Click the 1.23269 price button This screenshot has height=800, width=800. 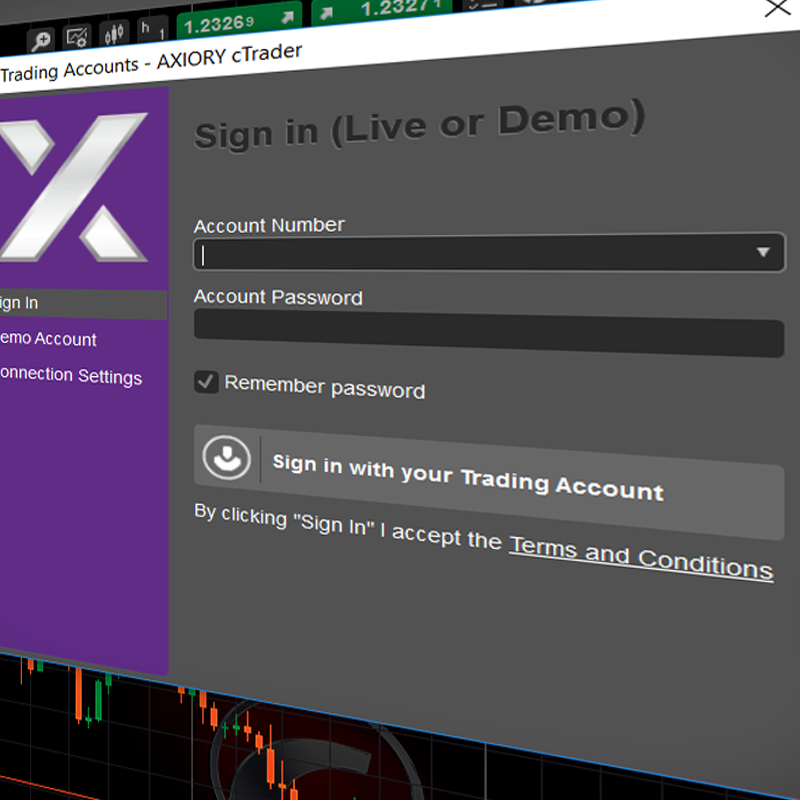(x=239, y=22)
